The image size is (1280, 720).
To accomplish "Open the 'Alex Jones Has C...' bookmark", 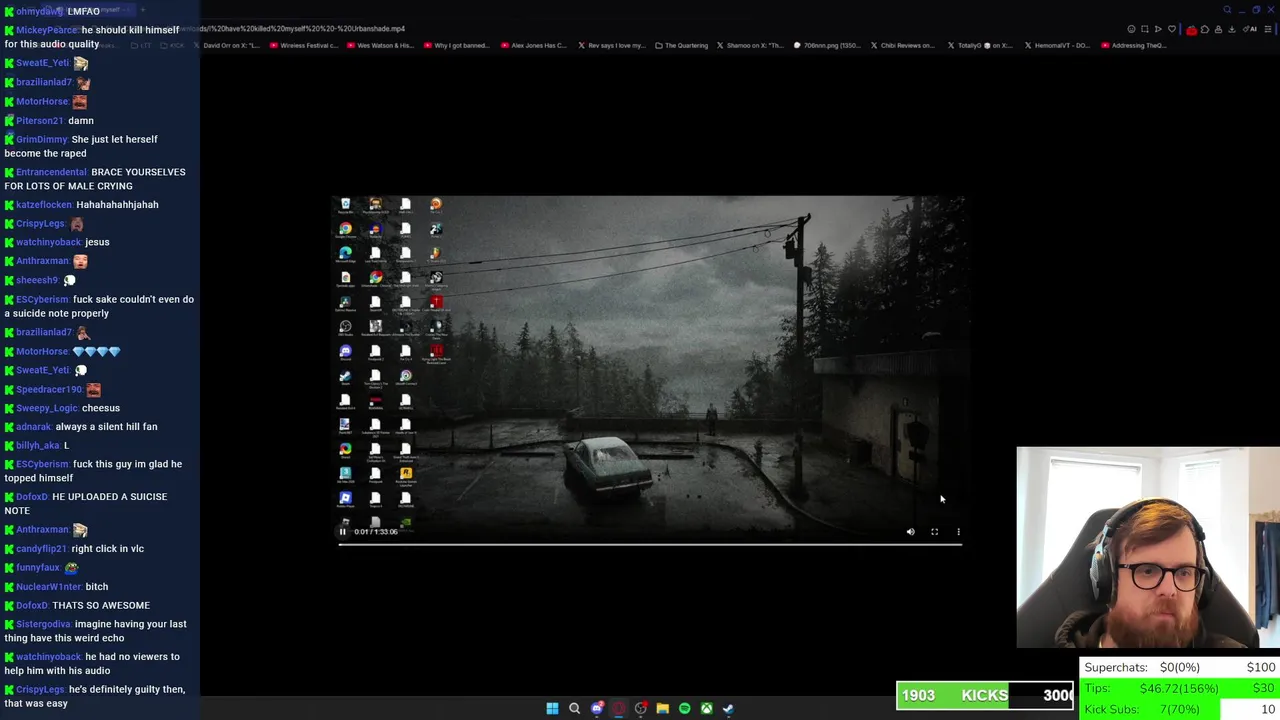I will [x=534, y=45].
